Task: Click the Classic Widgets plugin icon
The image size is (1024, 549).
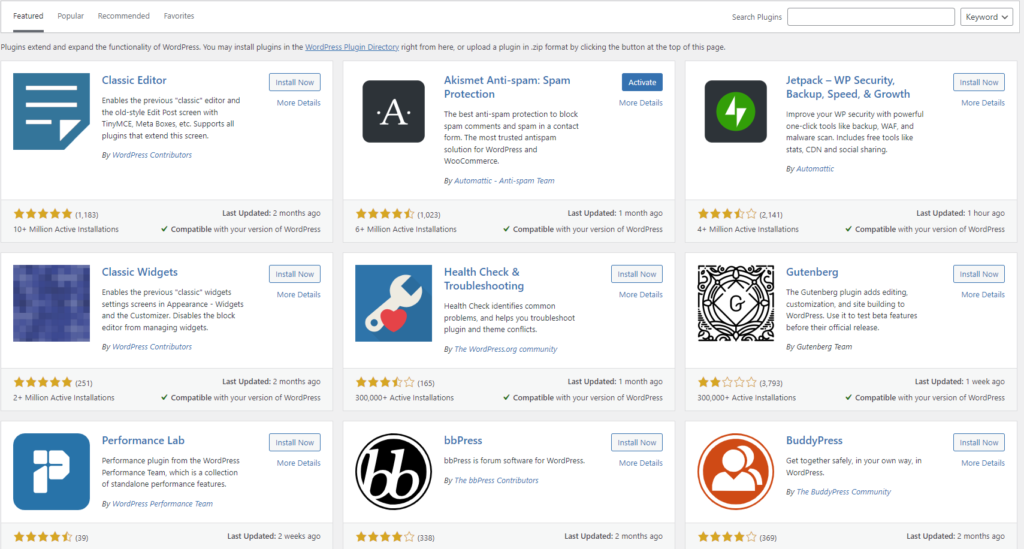Action: pos(52,303)
